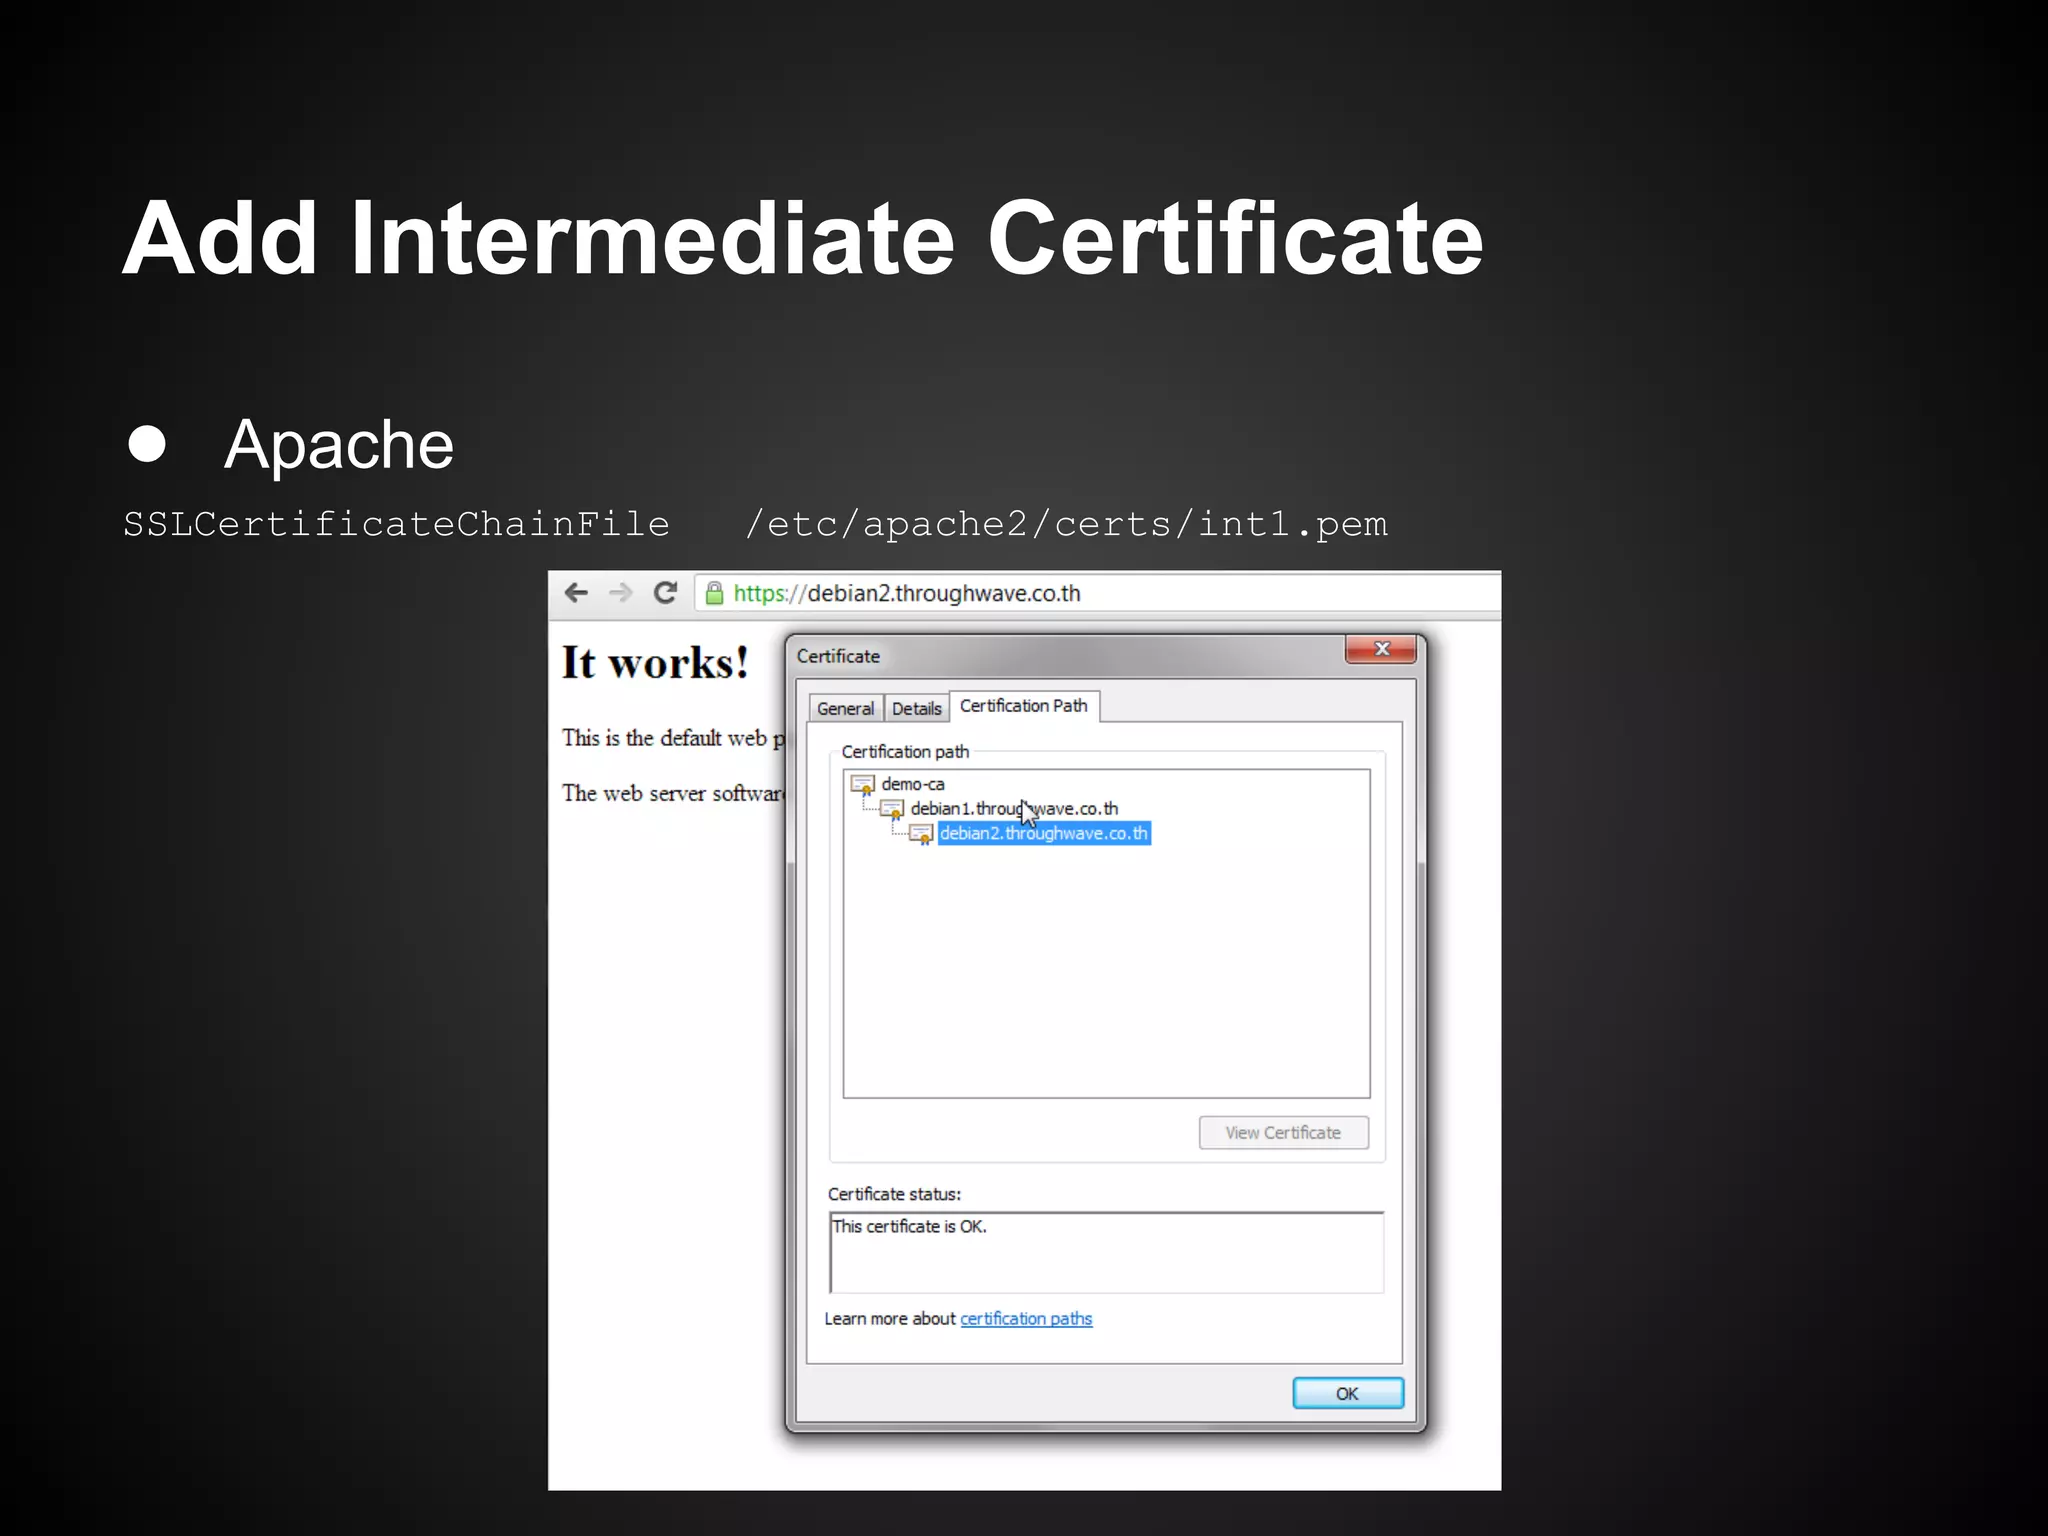Click the address bar URL field
Screen dimensions: 2048x1536
(1097, 593)
